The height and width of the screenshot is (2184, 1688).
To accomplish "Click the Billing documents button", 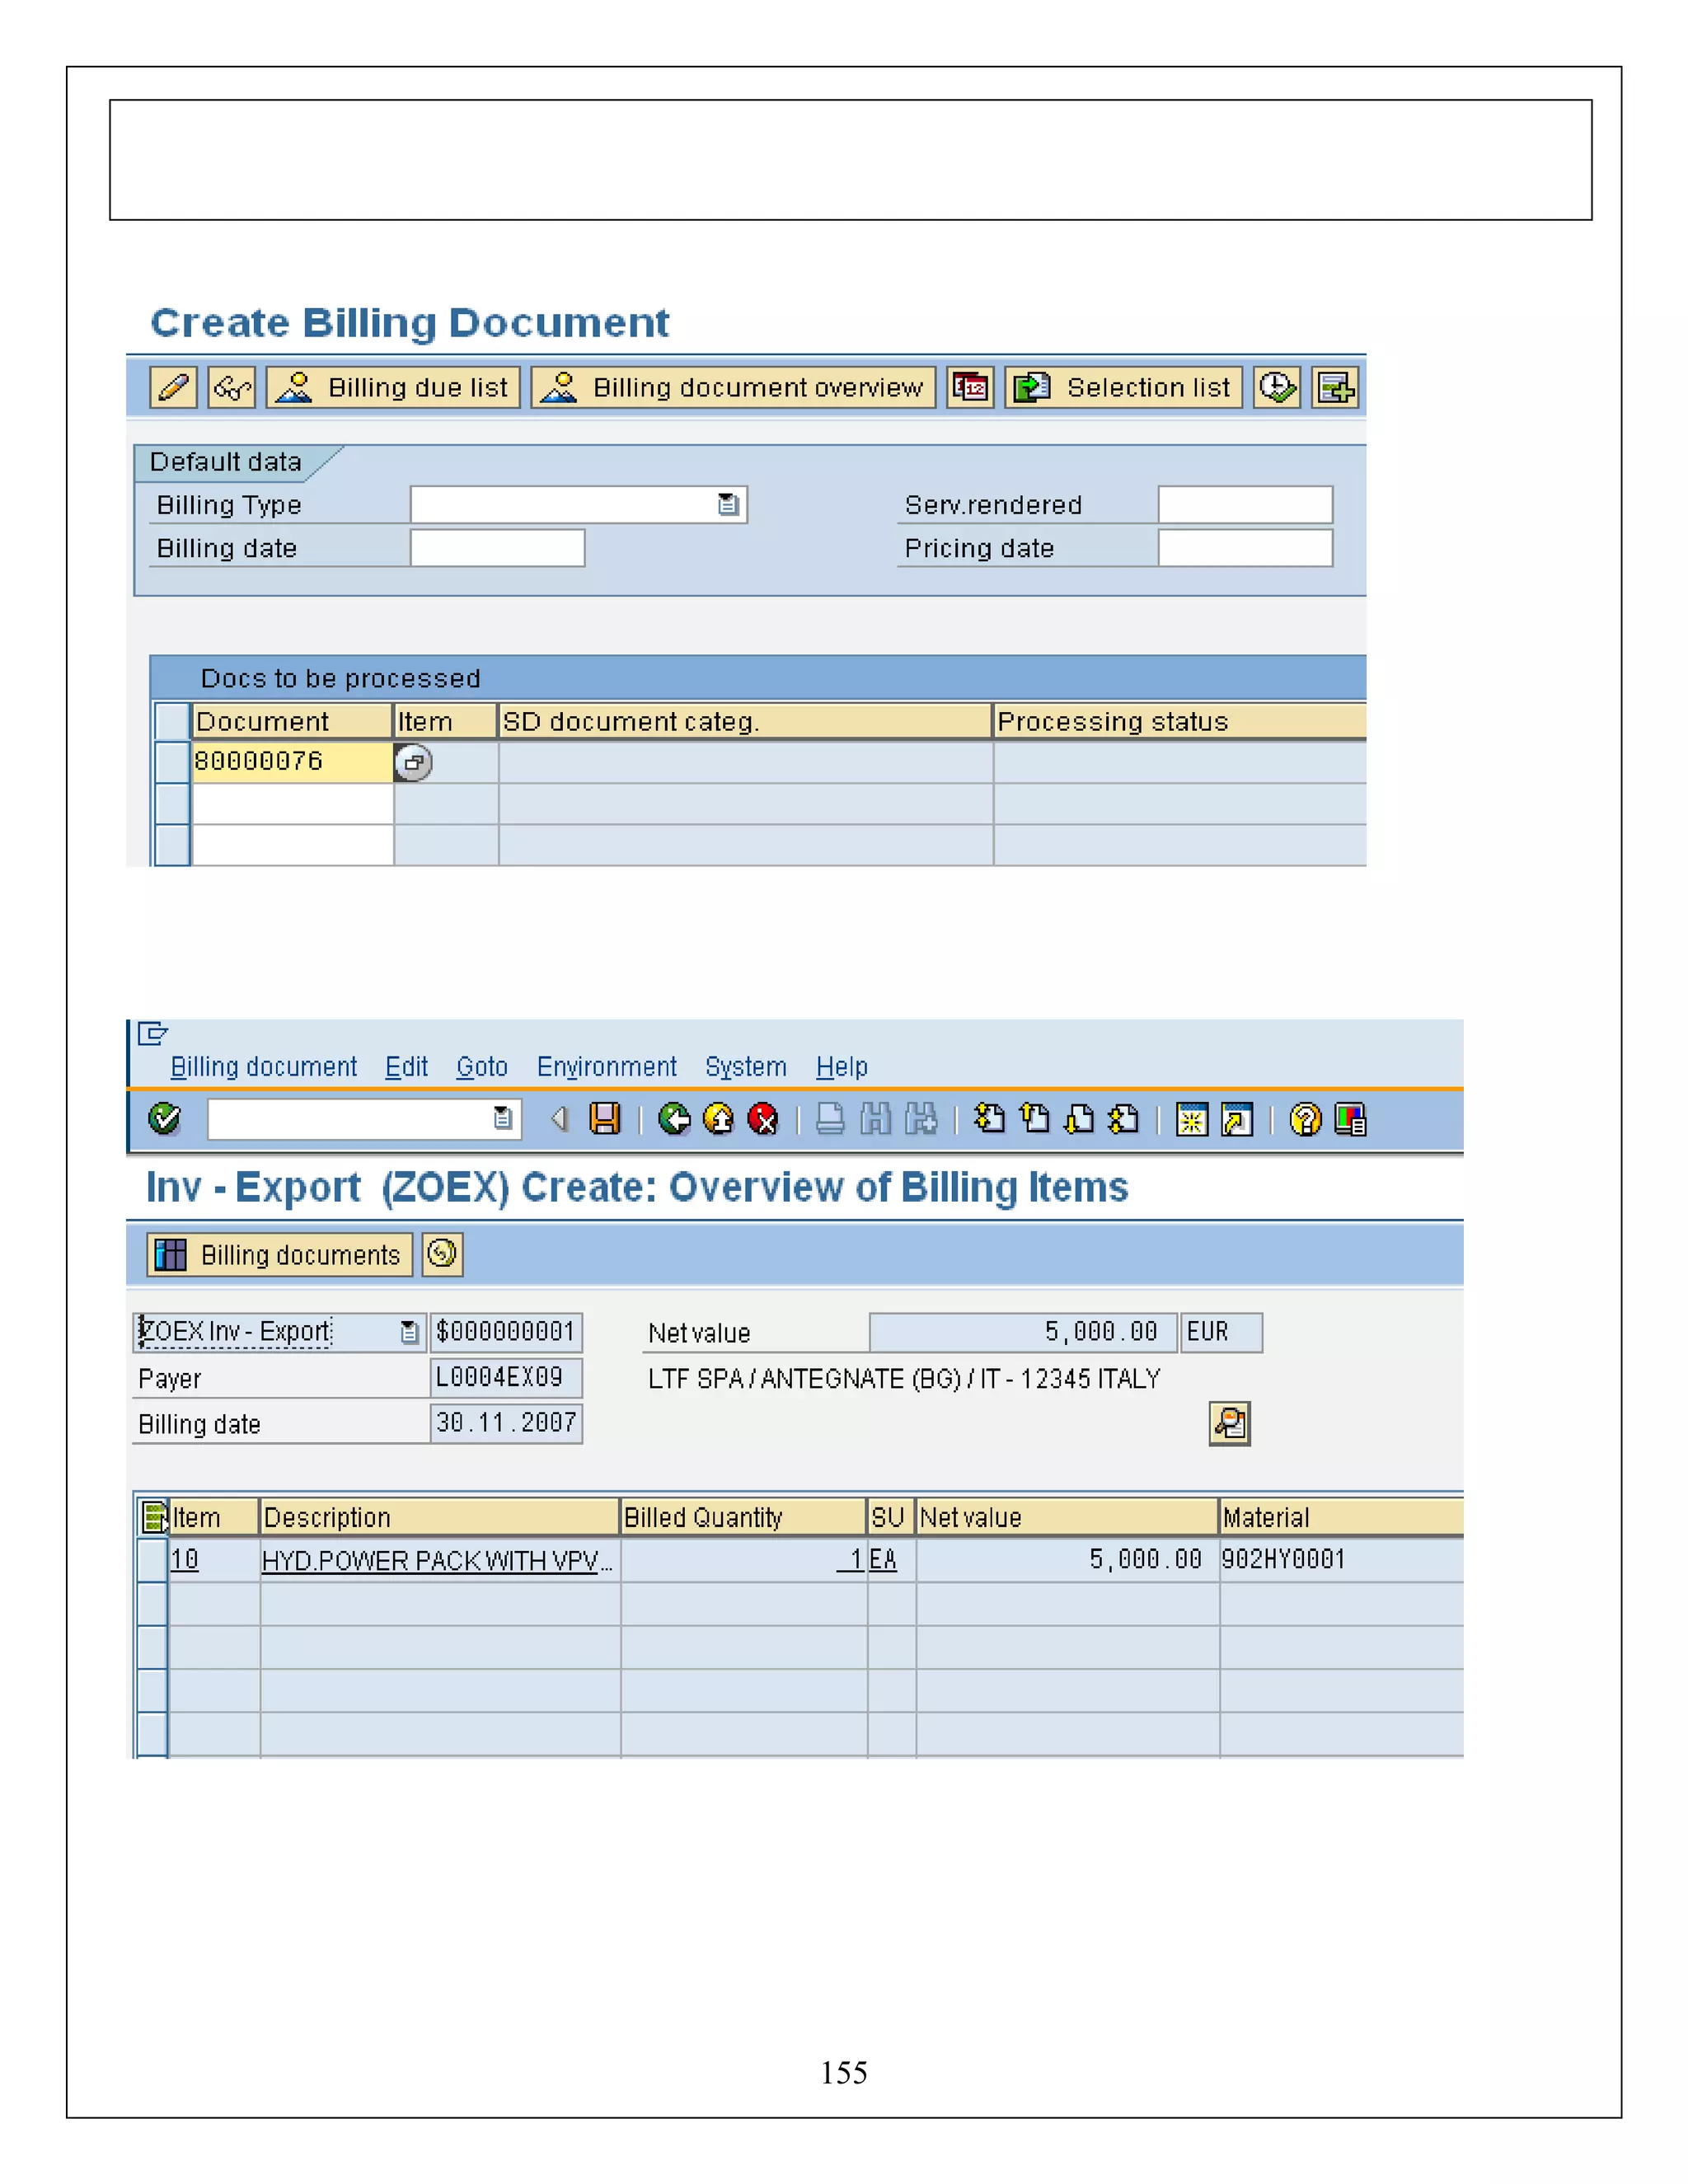I will click(x=280, y=1254).
